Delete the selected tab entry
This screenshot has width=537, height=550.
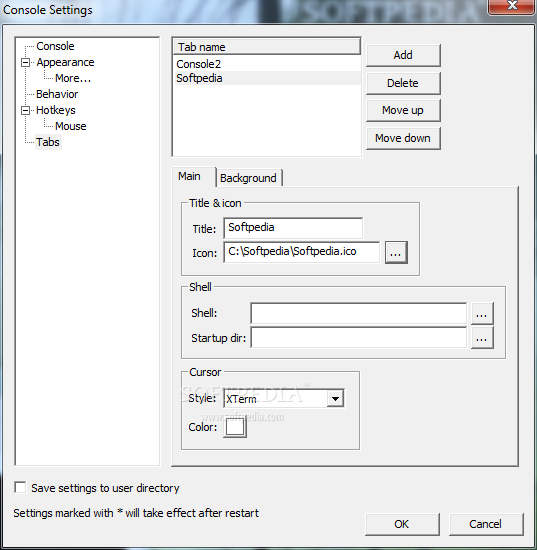pyautogui.click(x=403, y=83)
